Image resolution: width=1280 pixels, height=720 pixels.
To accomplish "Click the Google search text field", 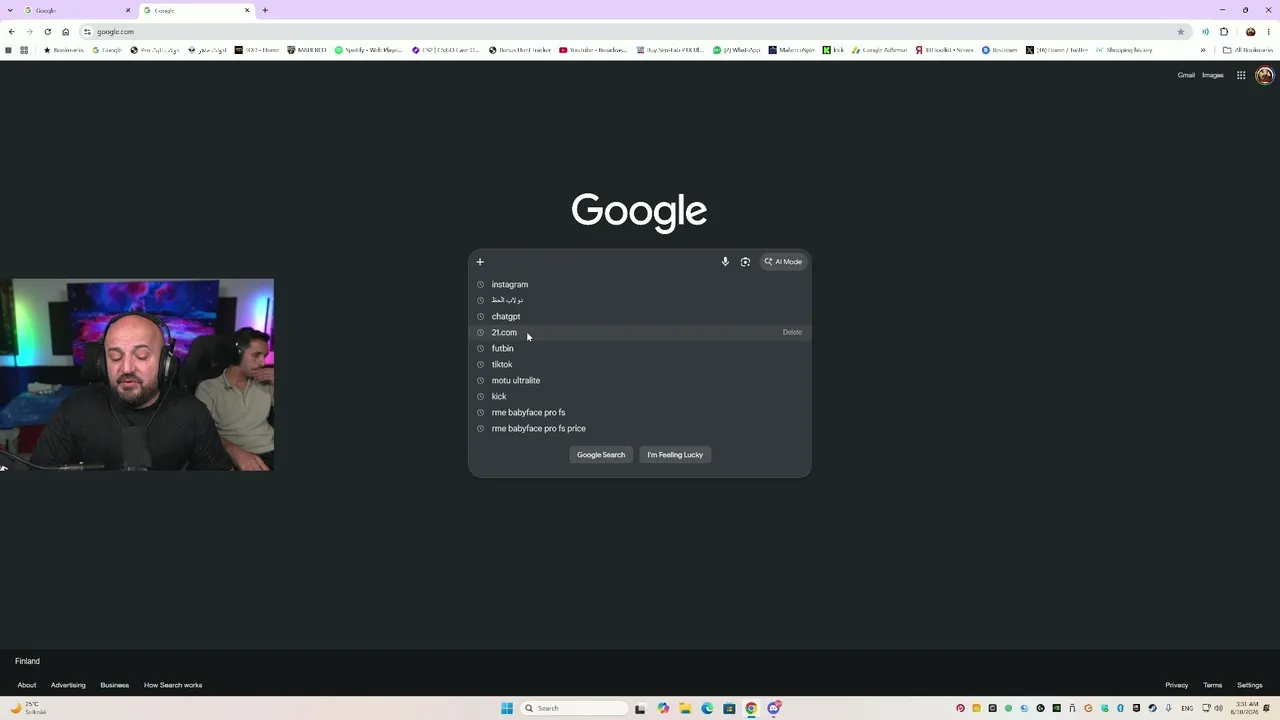I will (x=602, y=262).
